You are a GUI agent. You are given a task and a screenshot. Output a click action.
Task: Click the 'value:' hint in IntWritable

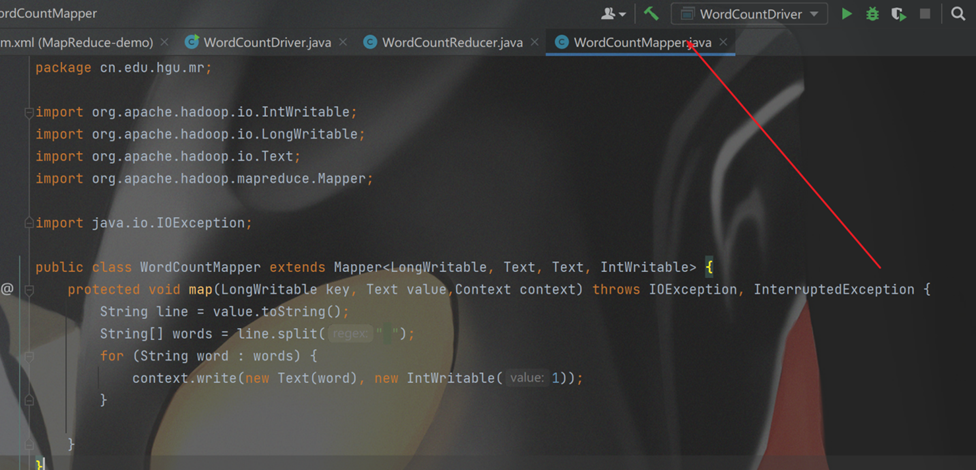(527, 378)
